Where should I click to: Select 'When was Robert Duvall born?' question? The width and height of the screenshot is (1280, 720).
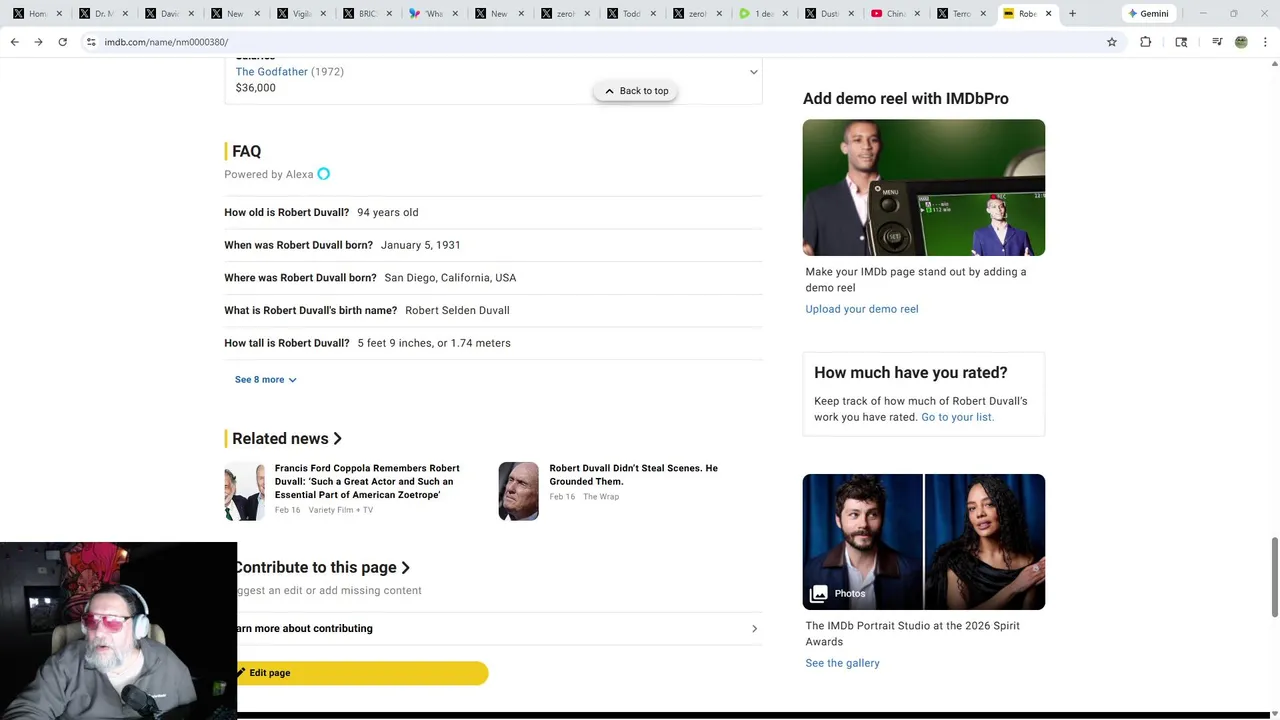coord(298,245)
